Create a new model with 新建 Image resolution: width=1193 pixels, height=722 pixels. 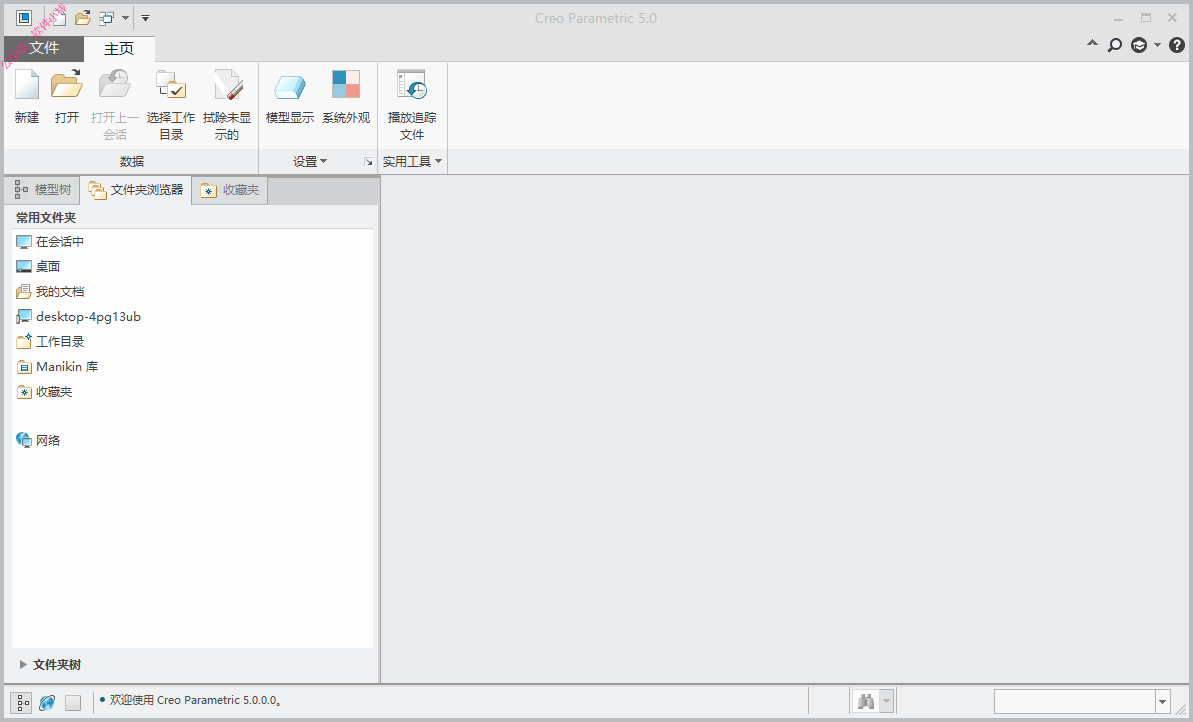click(27, 97)
